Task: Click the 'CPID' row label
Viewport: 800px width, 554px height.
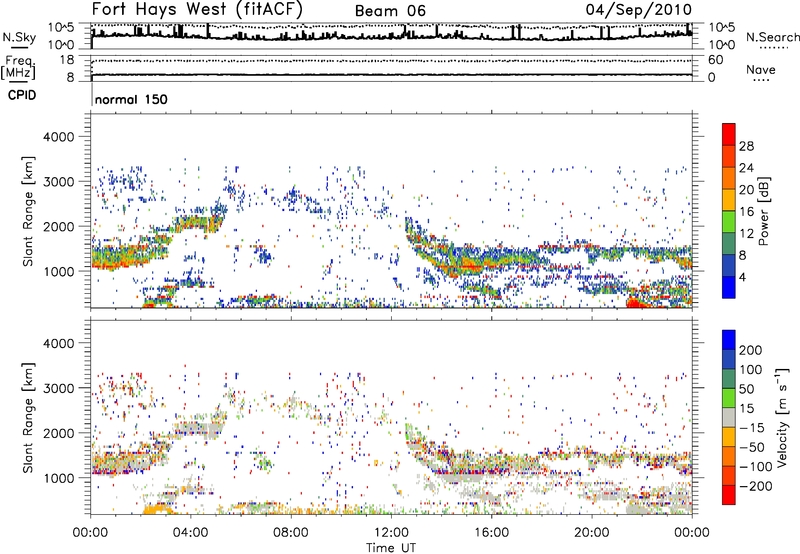Action: pos(22,95)
